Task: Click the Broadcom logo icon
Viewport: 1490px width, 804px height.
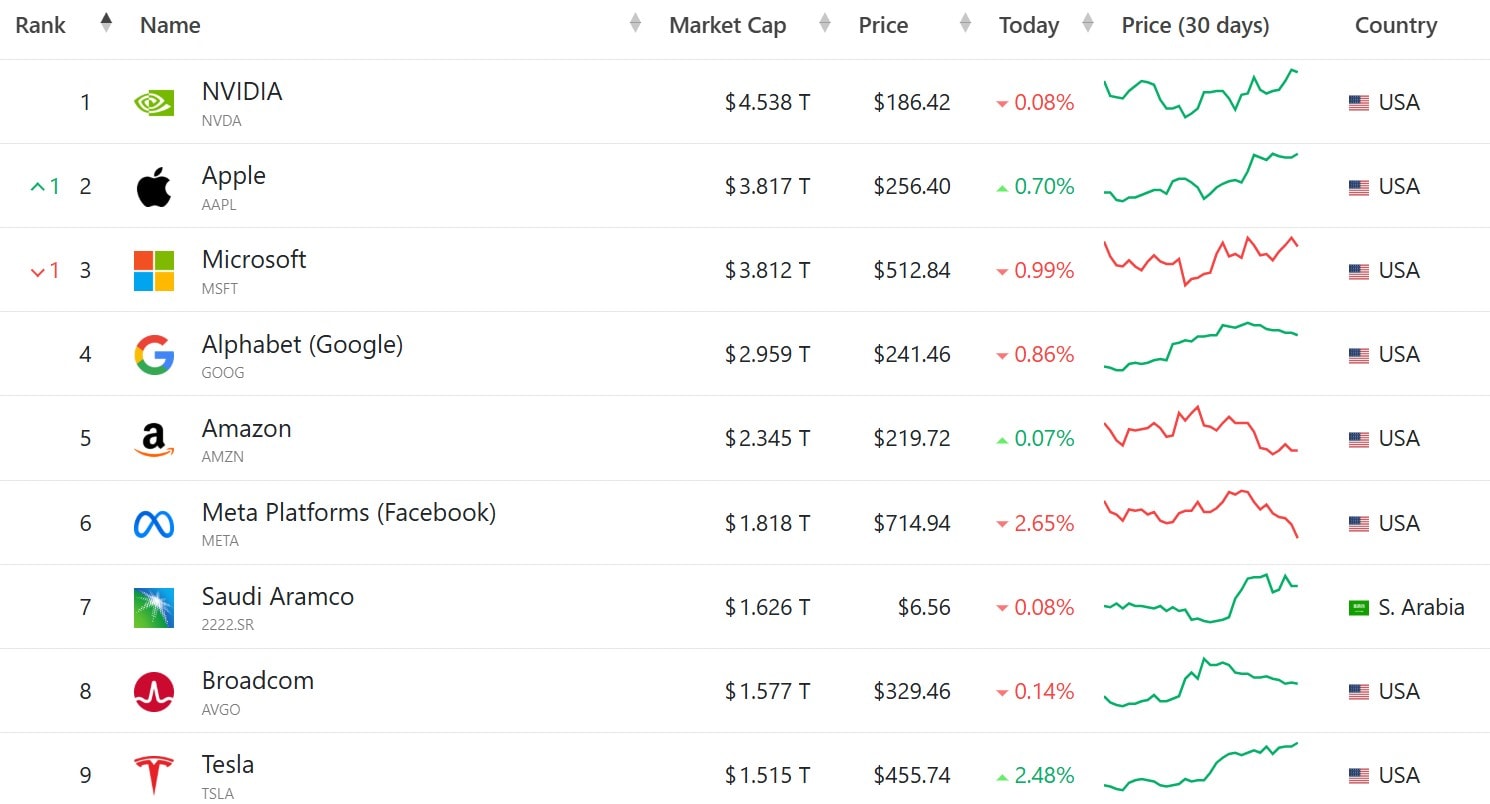Action: [x=154, y=692]
